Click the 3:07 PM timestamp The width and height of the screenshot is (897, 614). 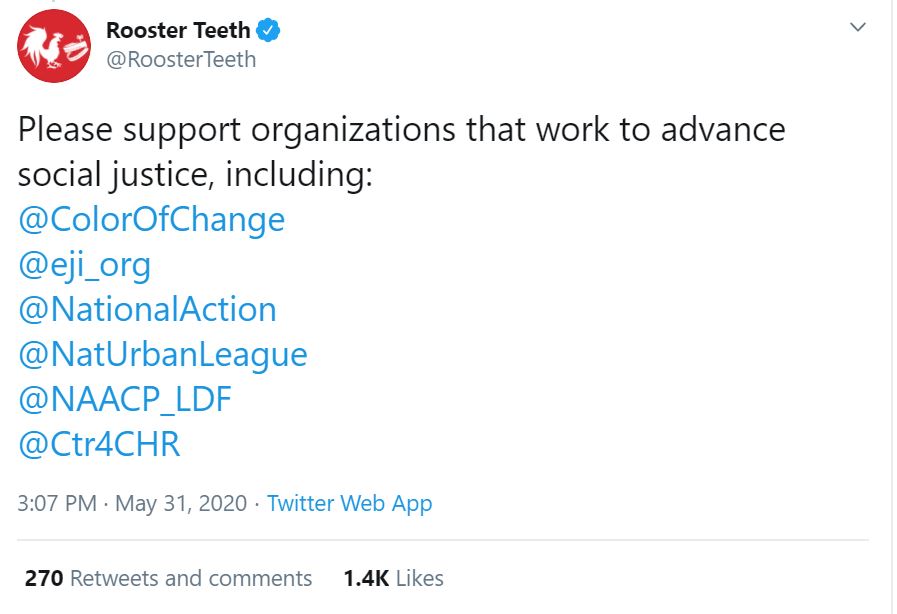tap(56, 503)
